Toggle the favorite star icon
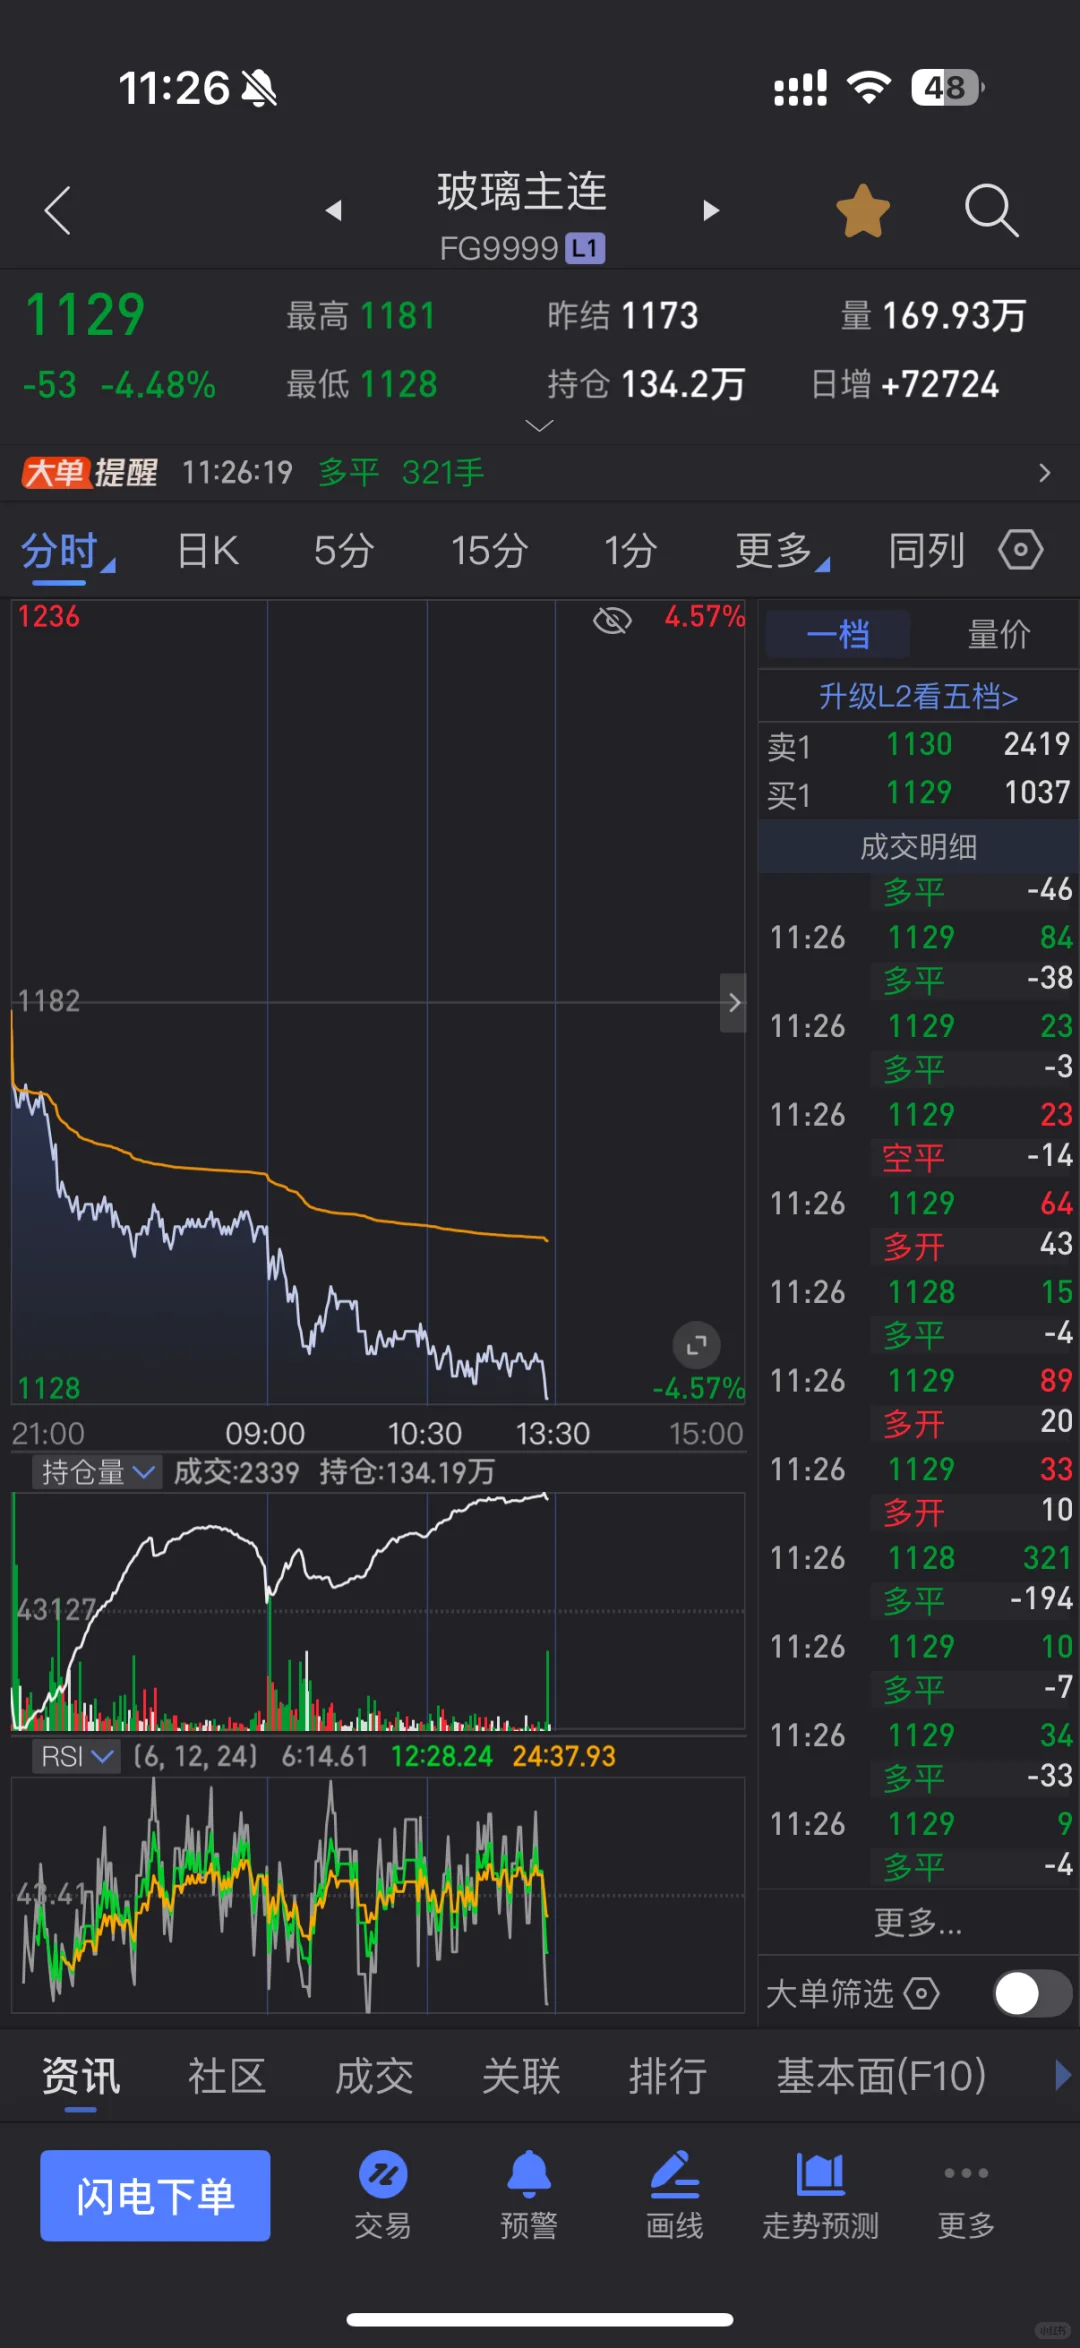Image resolution: width=1080 pixels, height=2348 pixels. (x=863, y=211)
